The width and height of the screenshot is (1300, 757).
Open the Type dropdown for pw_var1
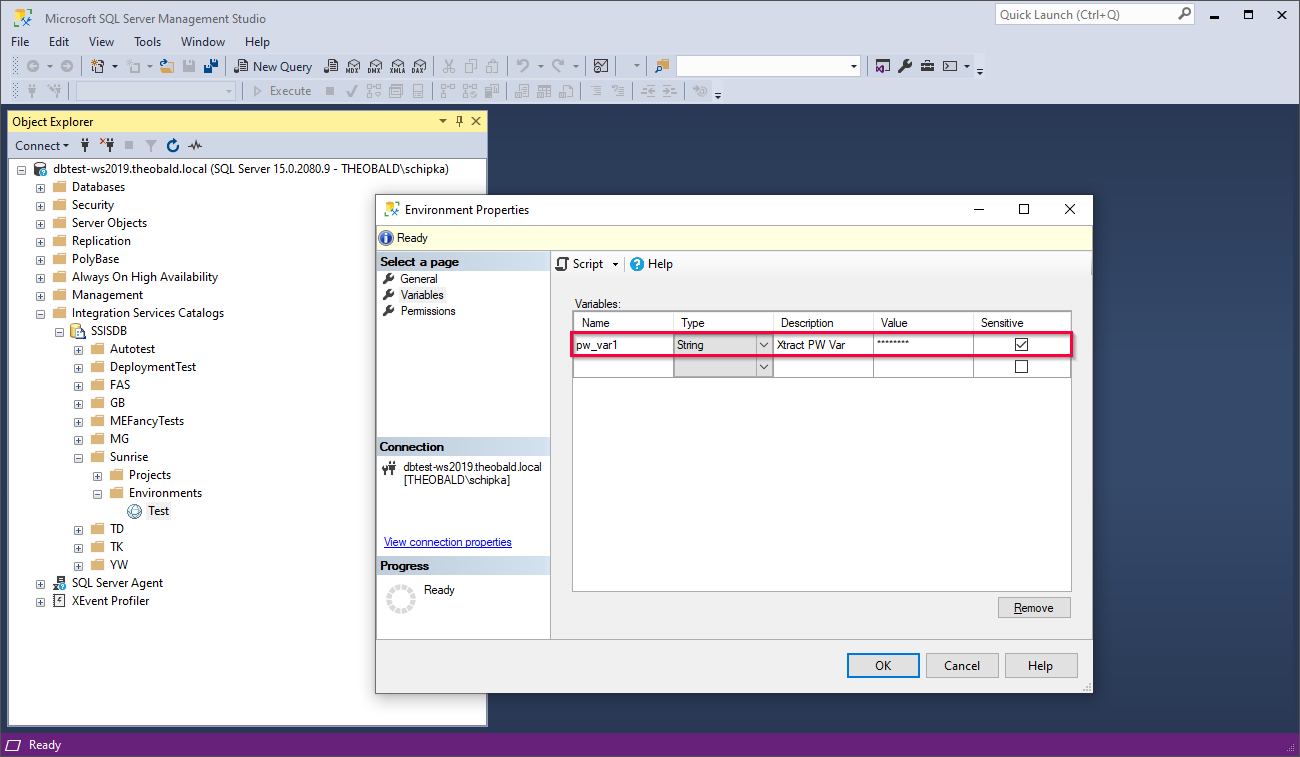pyautogui.click(x=764, y=345)
